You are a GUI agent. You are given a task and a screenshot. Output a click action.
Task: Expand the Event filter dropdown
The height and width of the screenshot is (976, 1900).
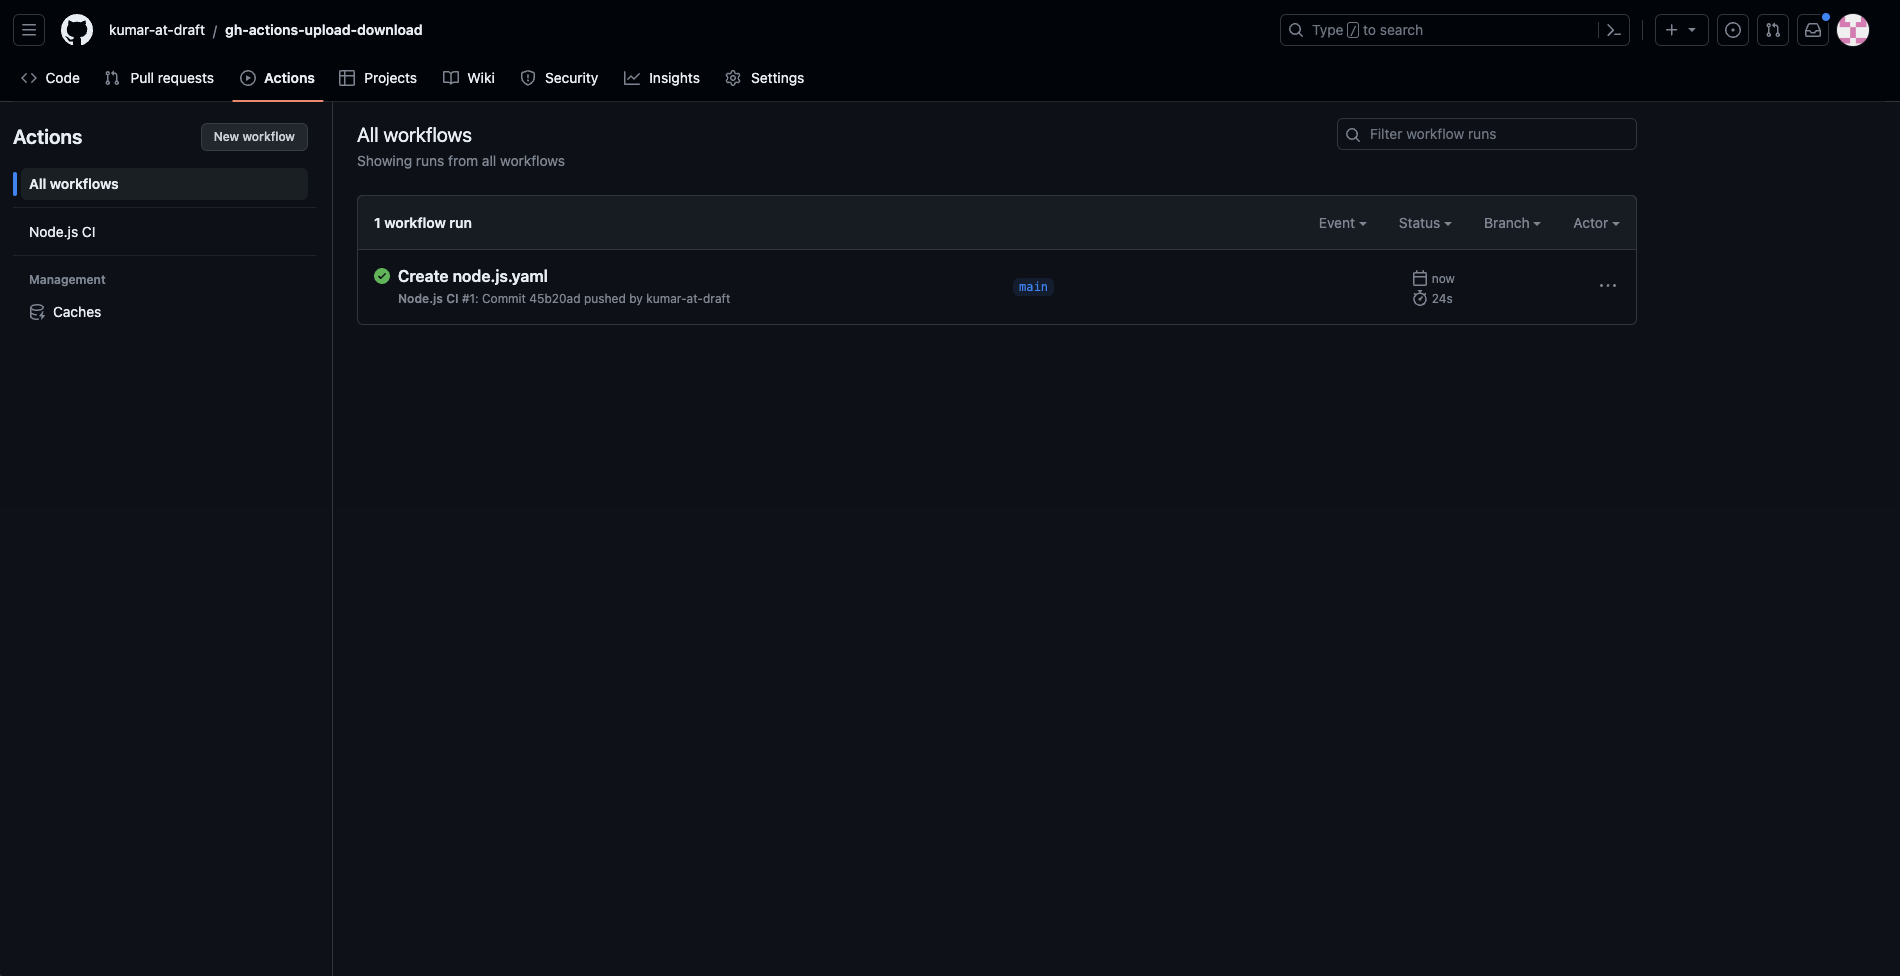pos(1342,223)
